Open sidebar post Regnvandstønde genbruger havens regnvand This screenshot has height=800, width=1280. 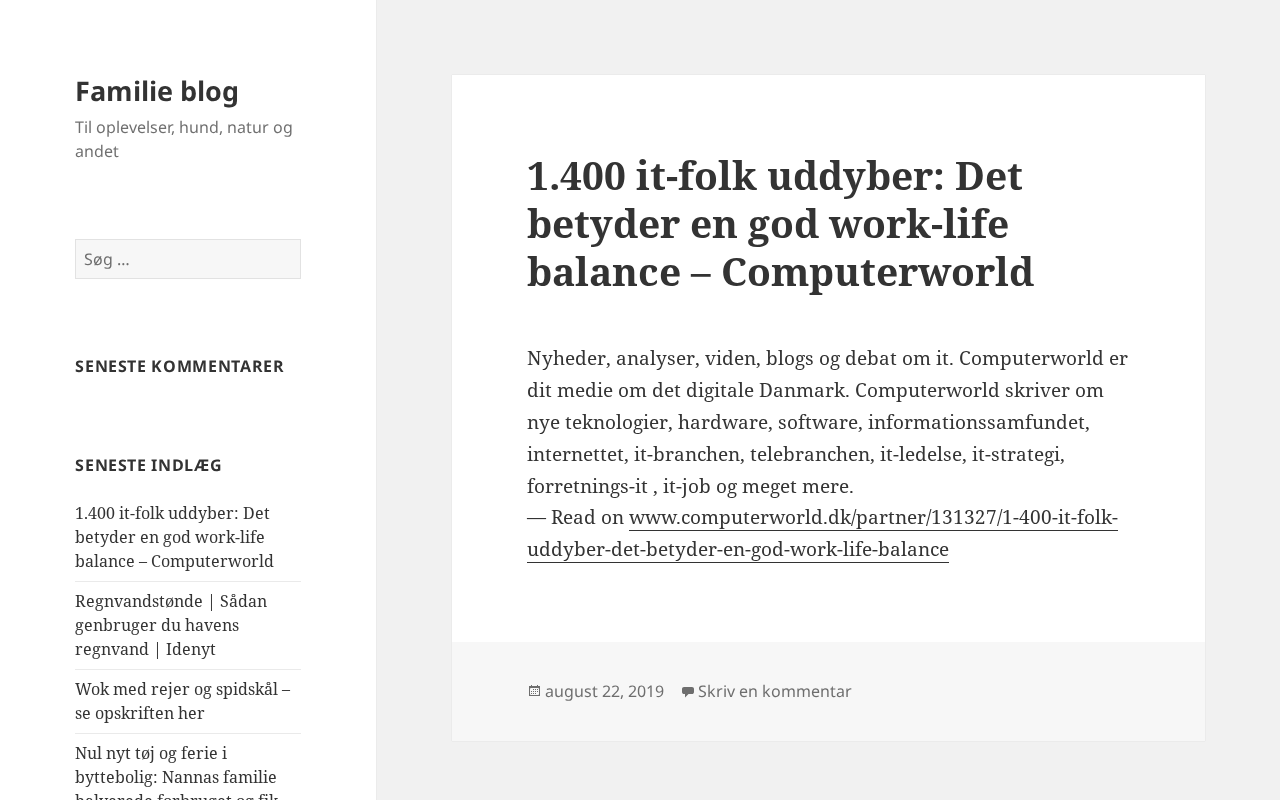171,625
